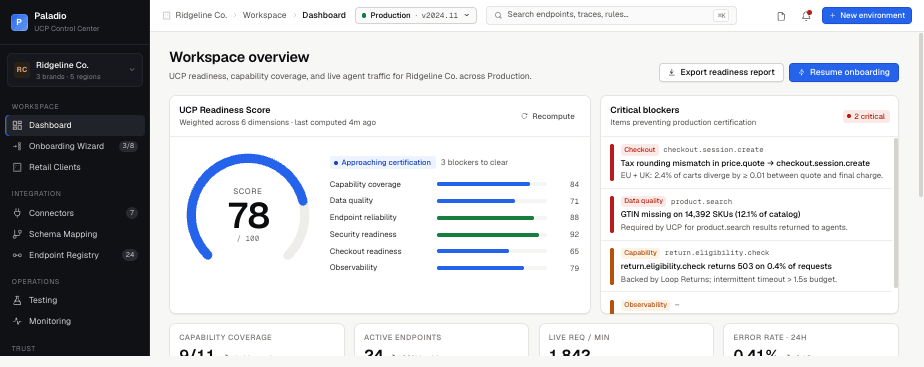The height and width of the screenshot is (367, 924).
Task: Open the Onboarding Wizard page
Action: point(75,146)
